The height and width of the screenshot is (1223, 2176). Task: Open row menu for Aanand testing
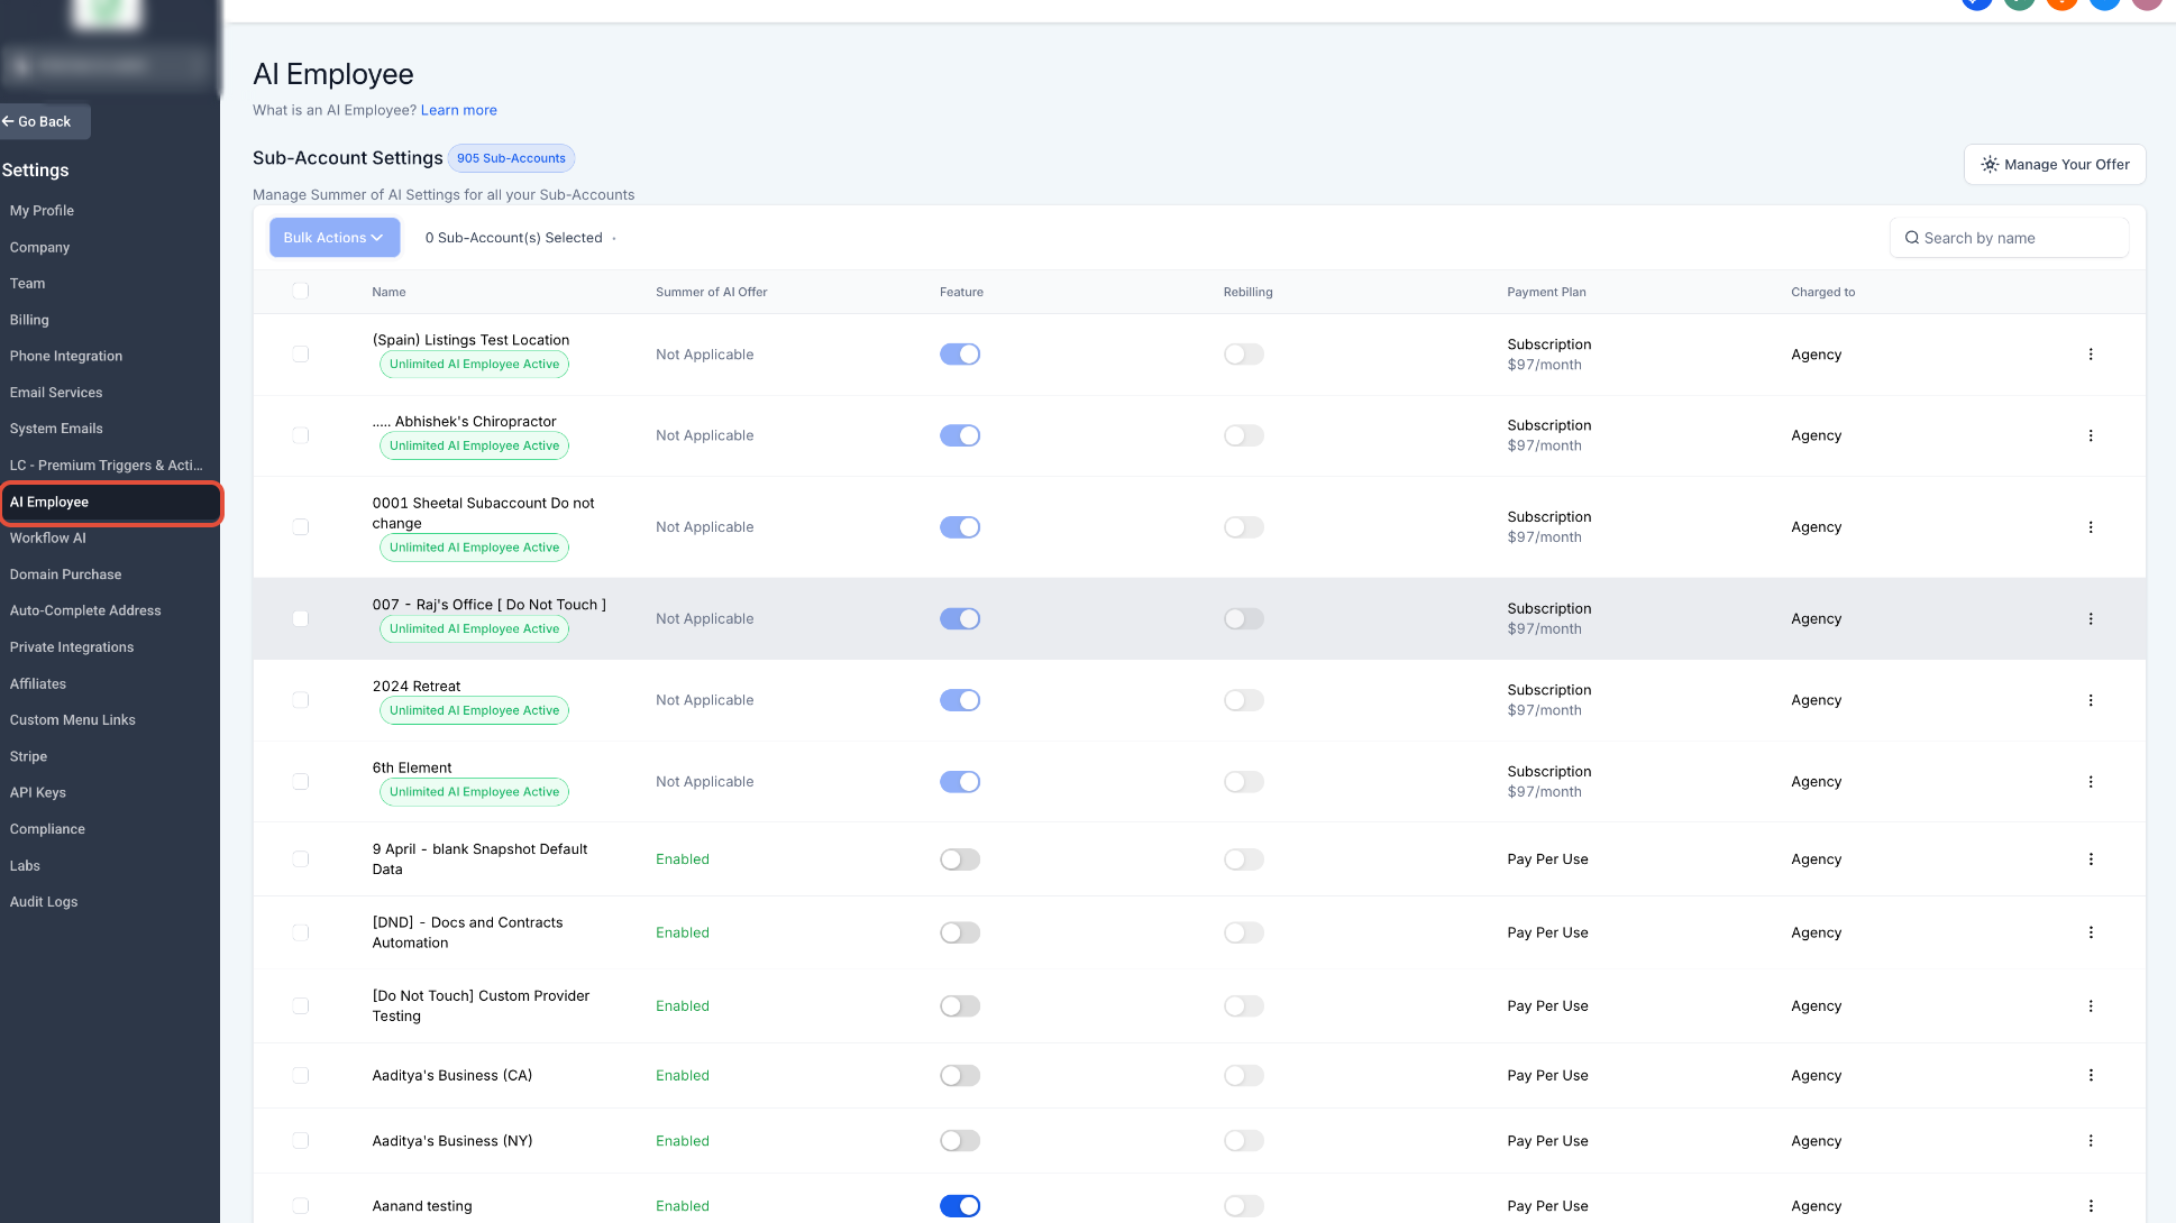(x=2090, y=1206)
